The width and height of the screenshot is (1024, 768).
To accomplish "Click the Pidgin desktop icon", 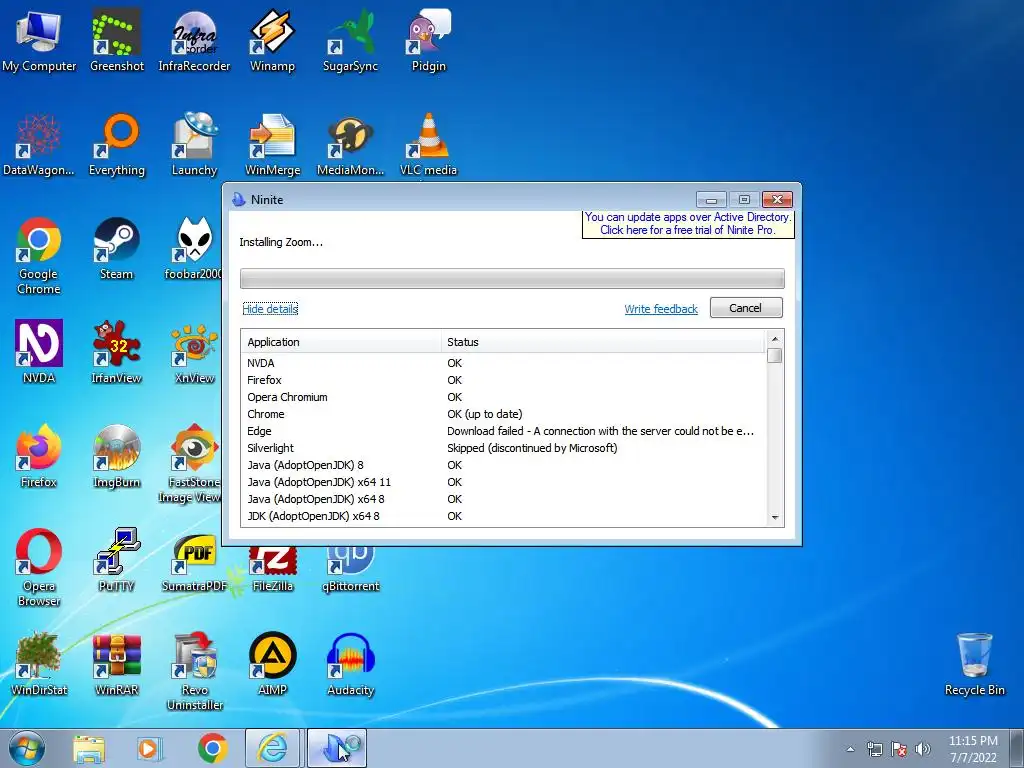I will 428,40.
